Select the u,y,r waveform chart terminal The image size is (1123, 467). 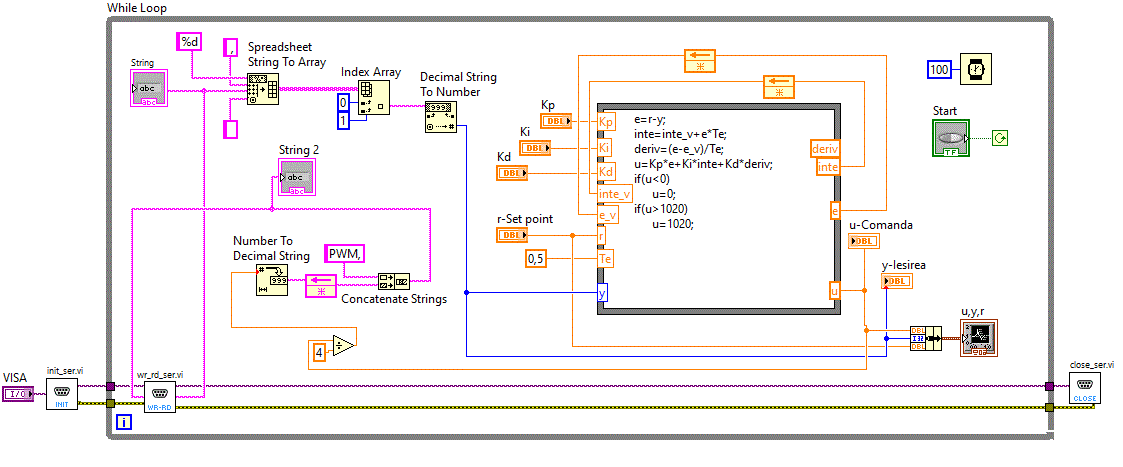point(975,339)
